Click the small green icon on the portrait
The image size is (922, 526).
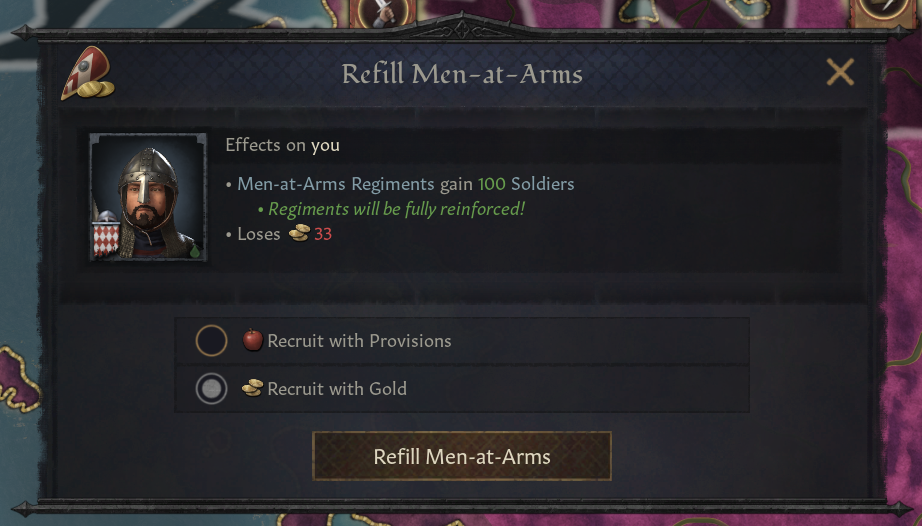pos(194,251)
